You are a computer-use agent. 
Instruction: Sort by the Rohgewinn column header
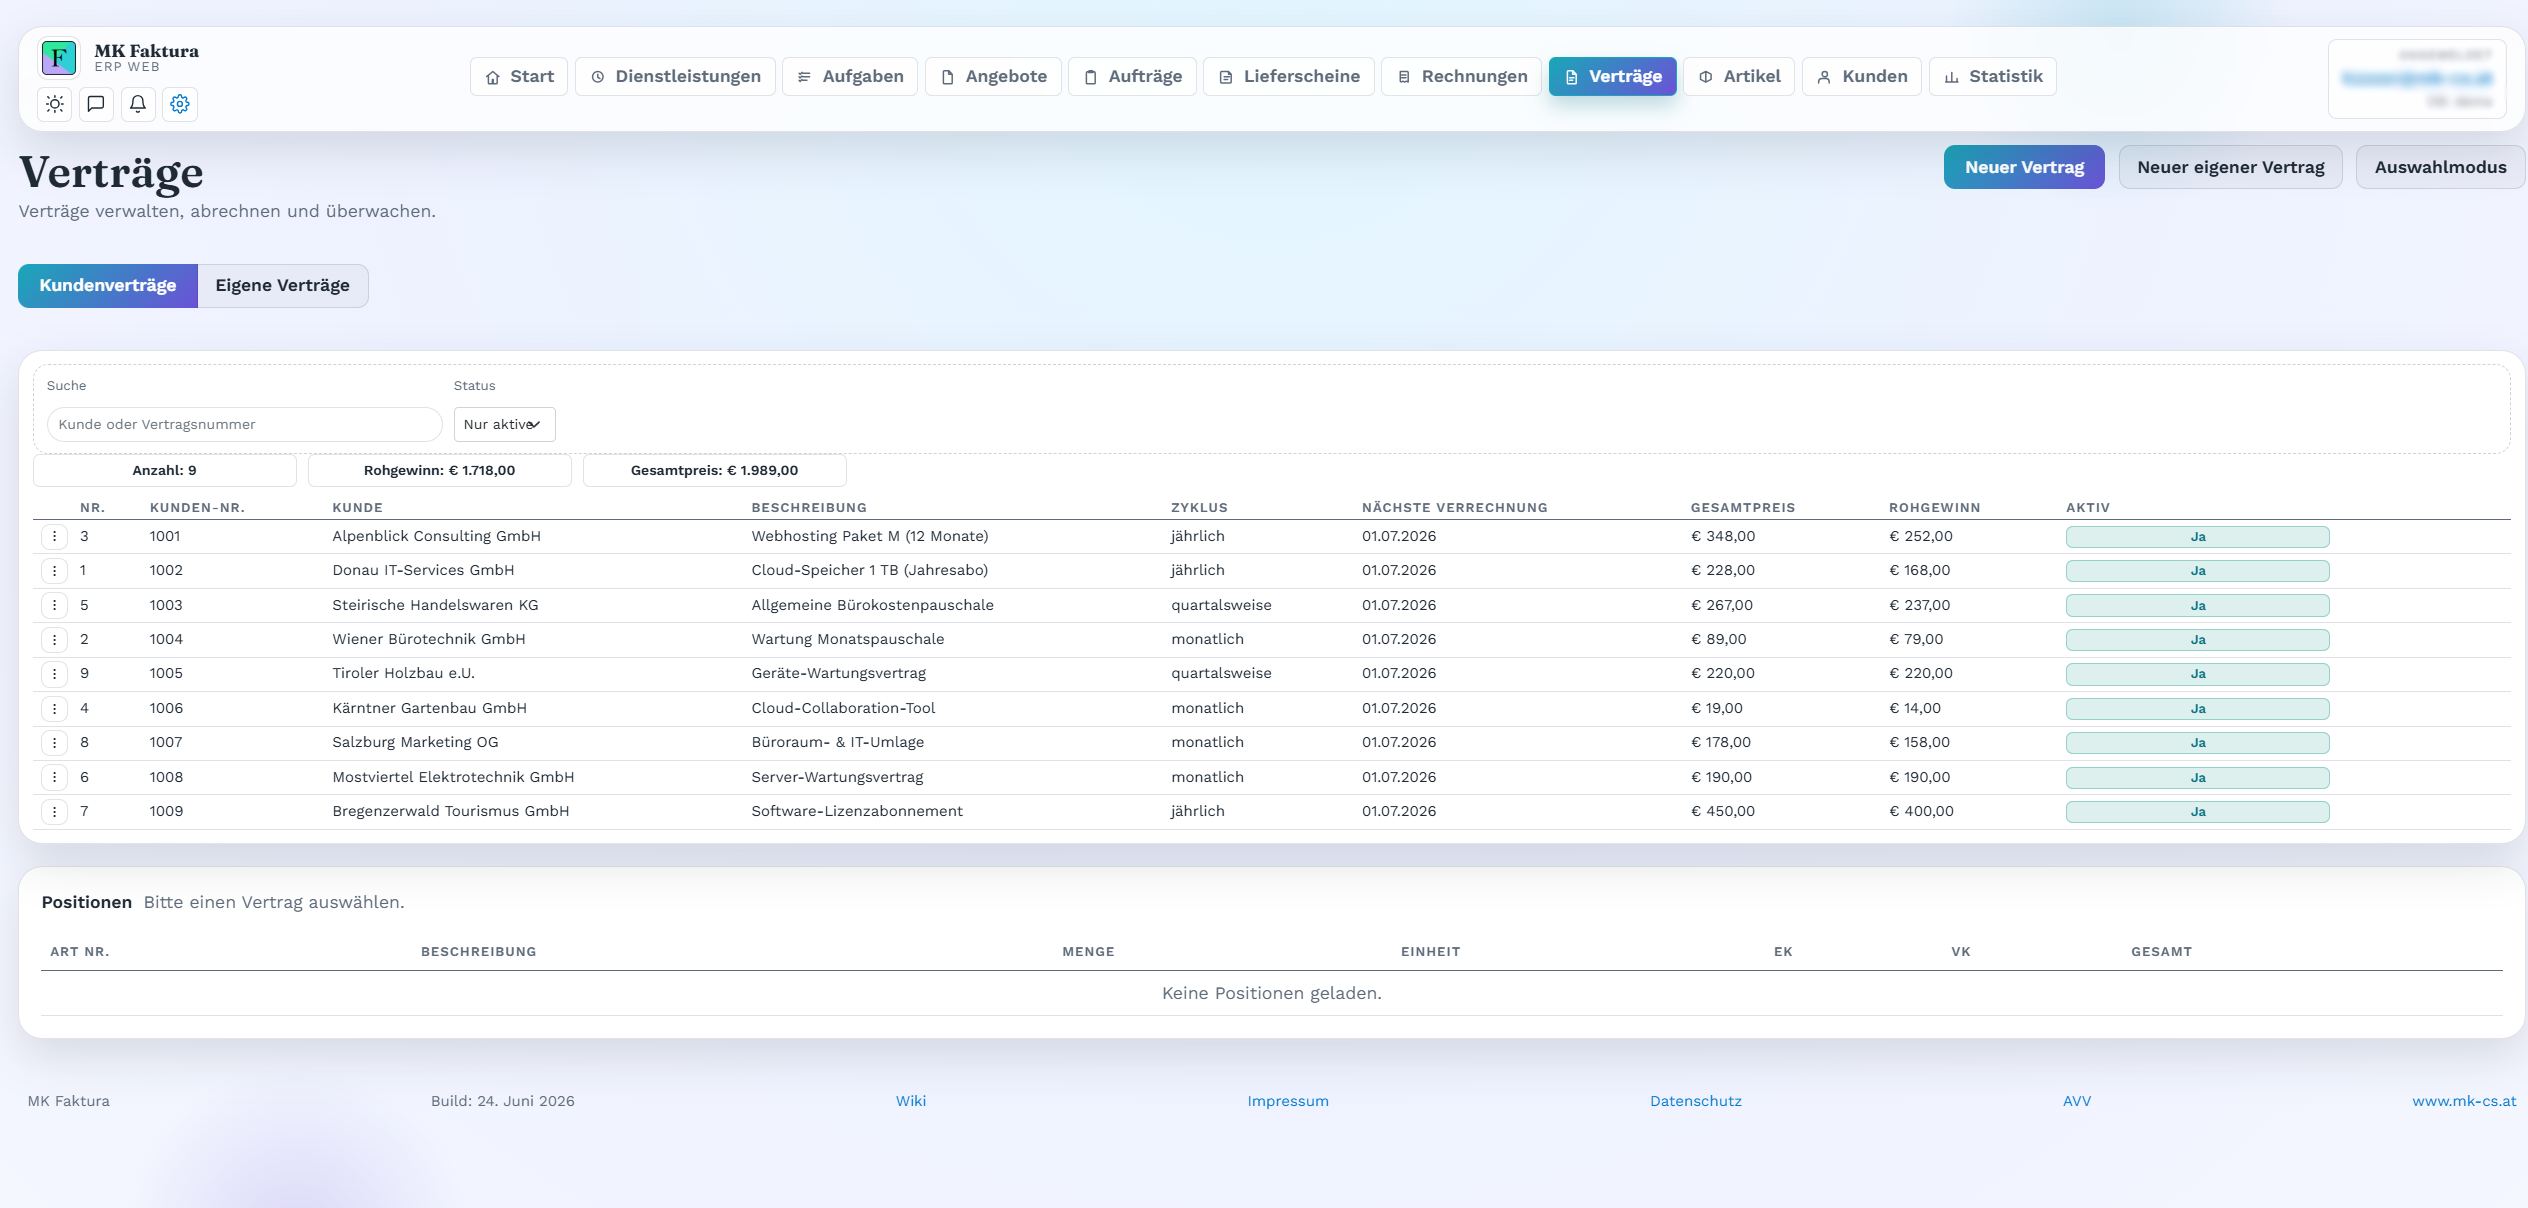point(1934,508)
